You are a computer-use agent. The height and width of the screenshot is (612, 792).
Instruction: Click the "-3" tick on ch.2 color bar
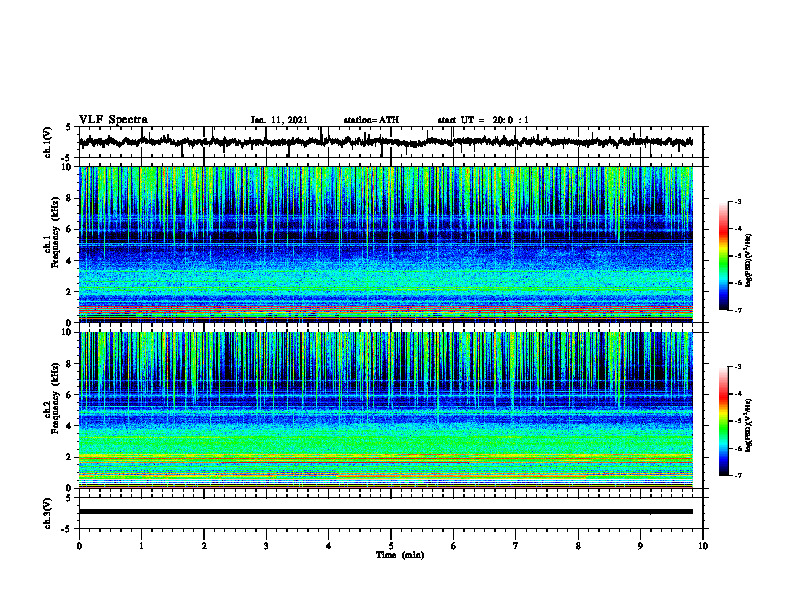click(738, 367)
